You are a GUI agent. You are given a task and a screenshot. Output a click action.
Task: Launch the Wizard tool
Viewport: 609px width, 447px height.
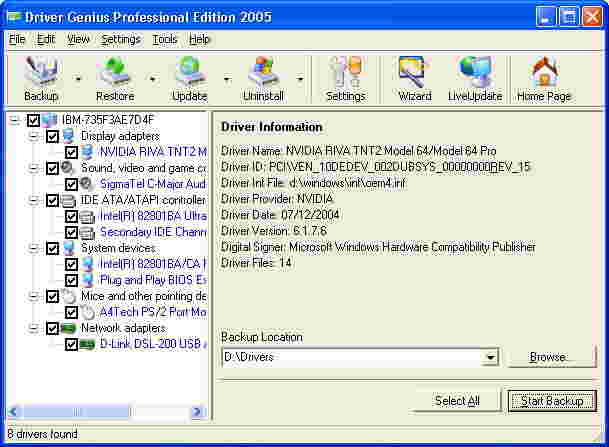(414, 80)
